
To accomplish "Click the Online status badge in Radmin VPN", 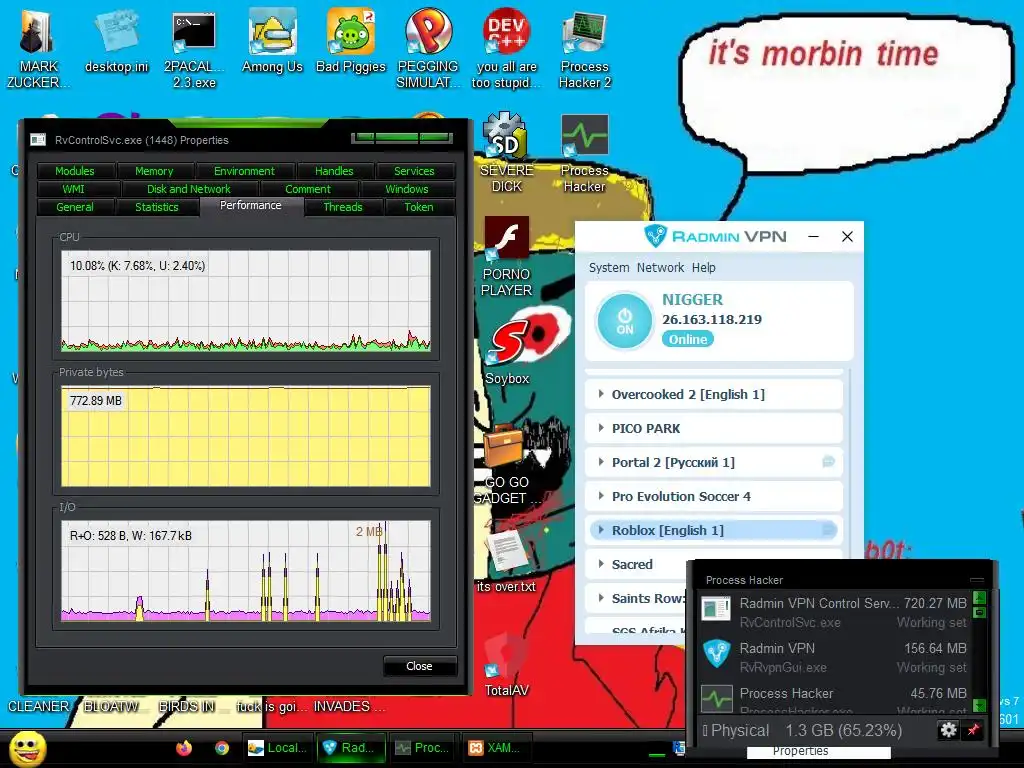I will click(x=688, y=340).
